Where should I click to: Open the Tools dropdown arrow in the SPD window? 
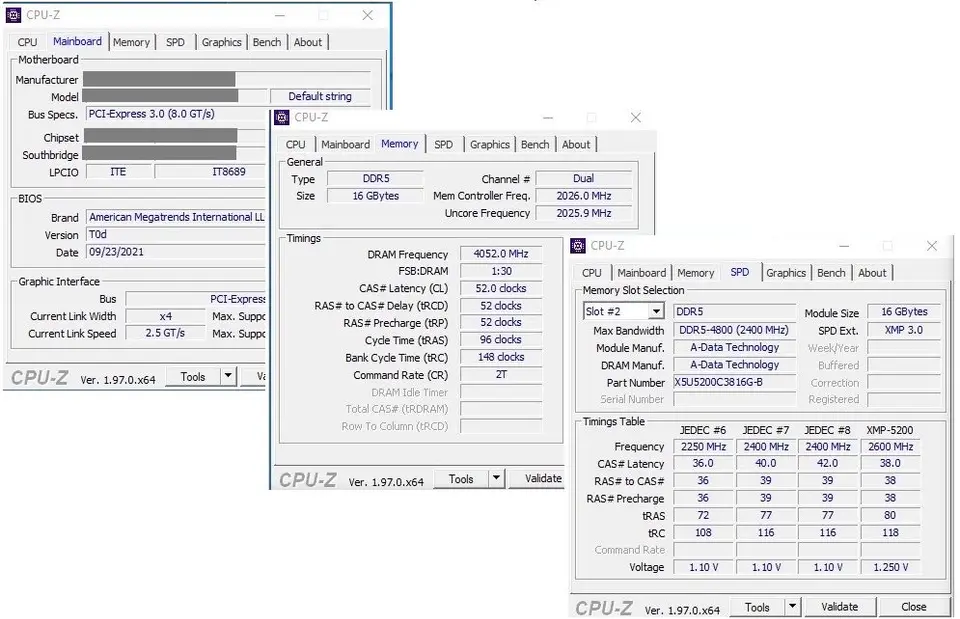(x=791, y=606)
